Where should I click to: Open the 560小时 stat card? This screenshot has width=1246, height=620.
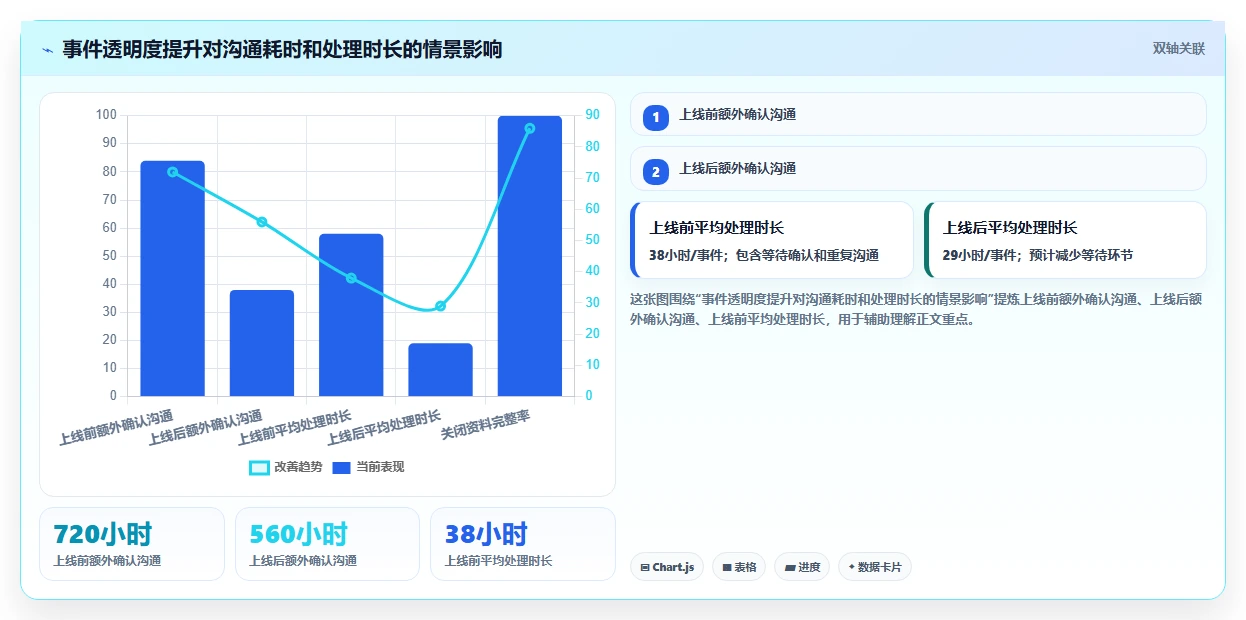click(x=328, y=544)
